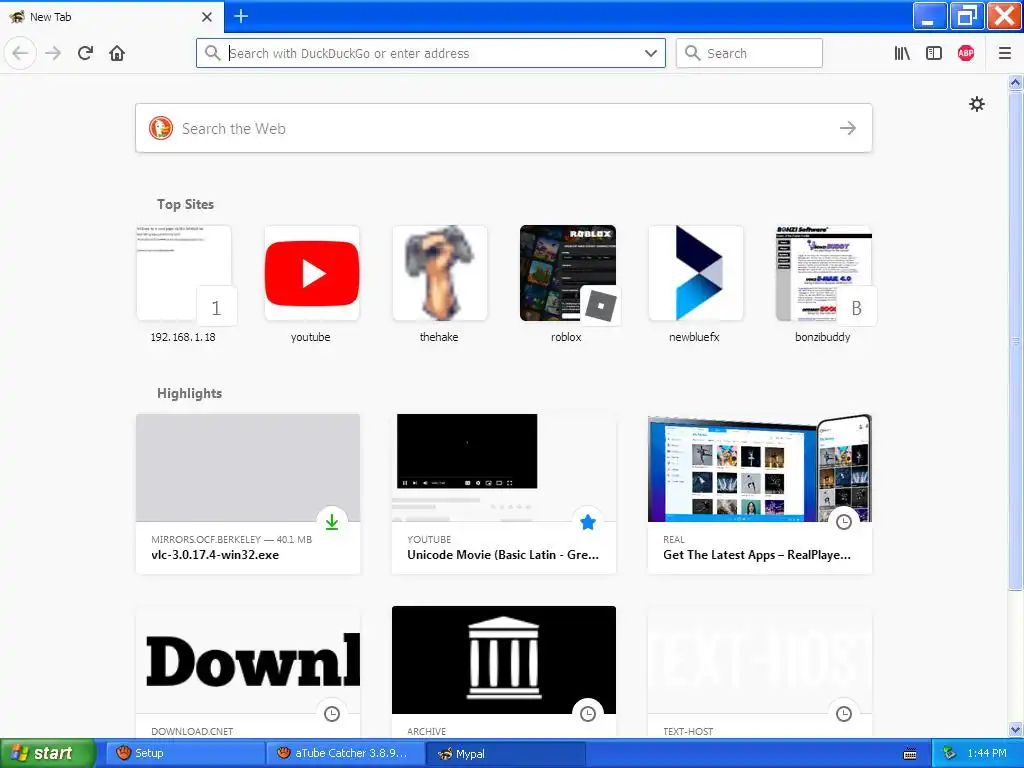Open the Windows start menu
Viewport: 1024px width, 768px height.
(47, 753)
